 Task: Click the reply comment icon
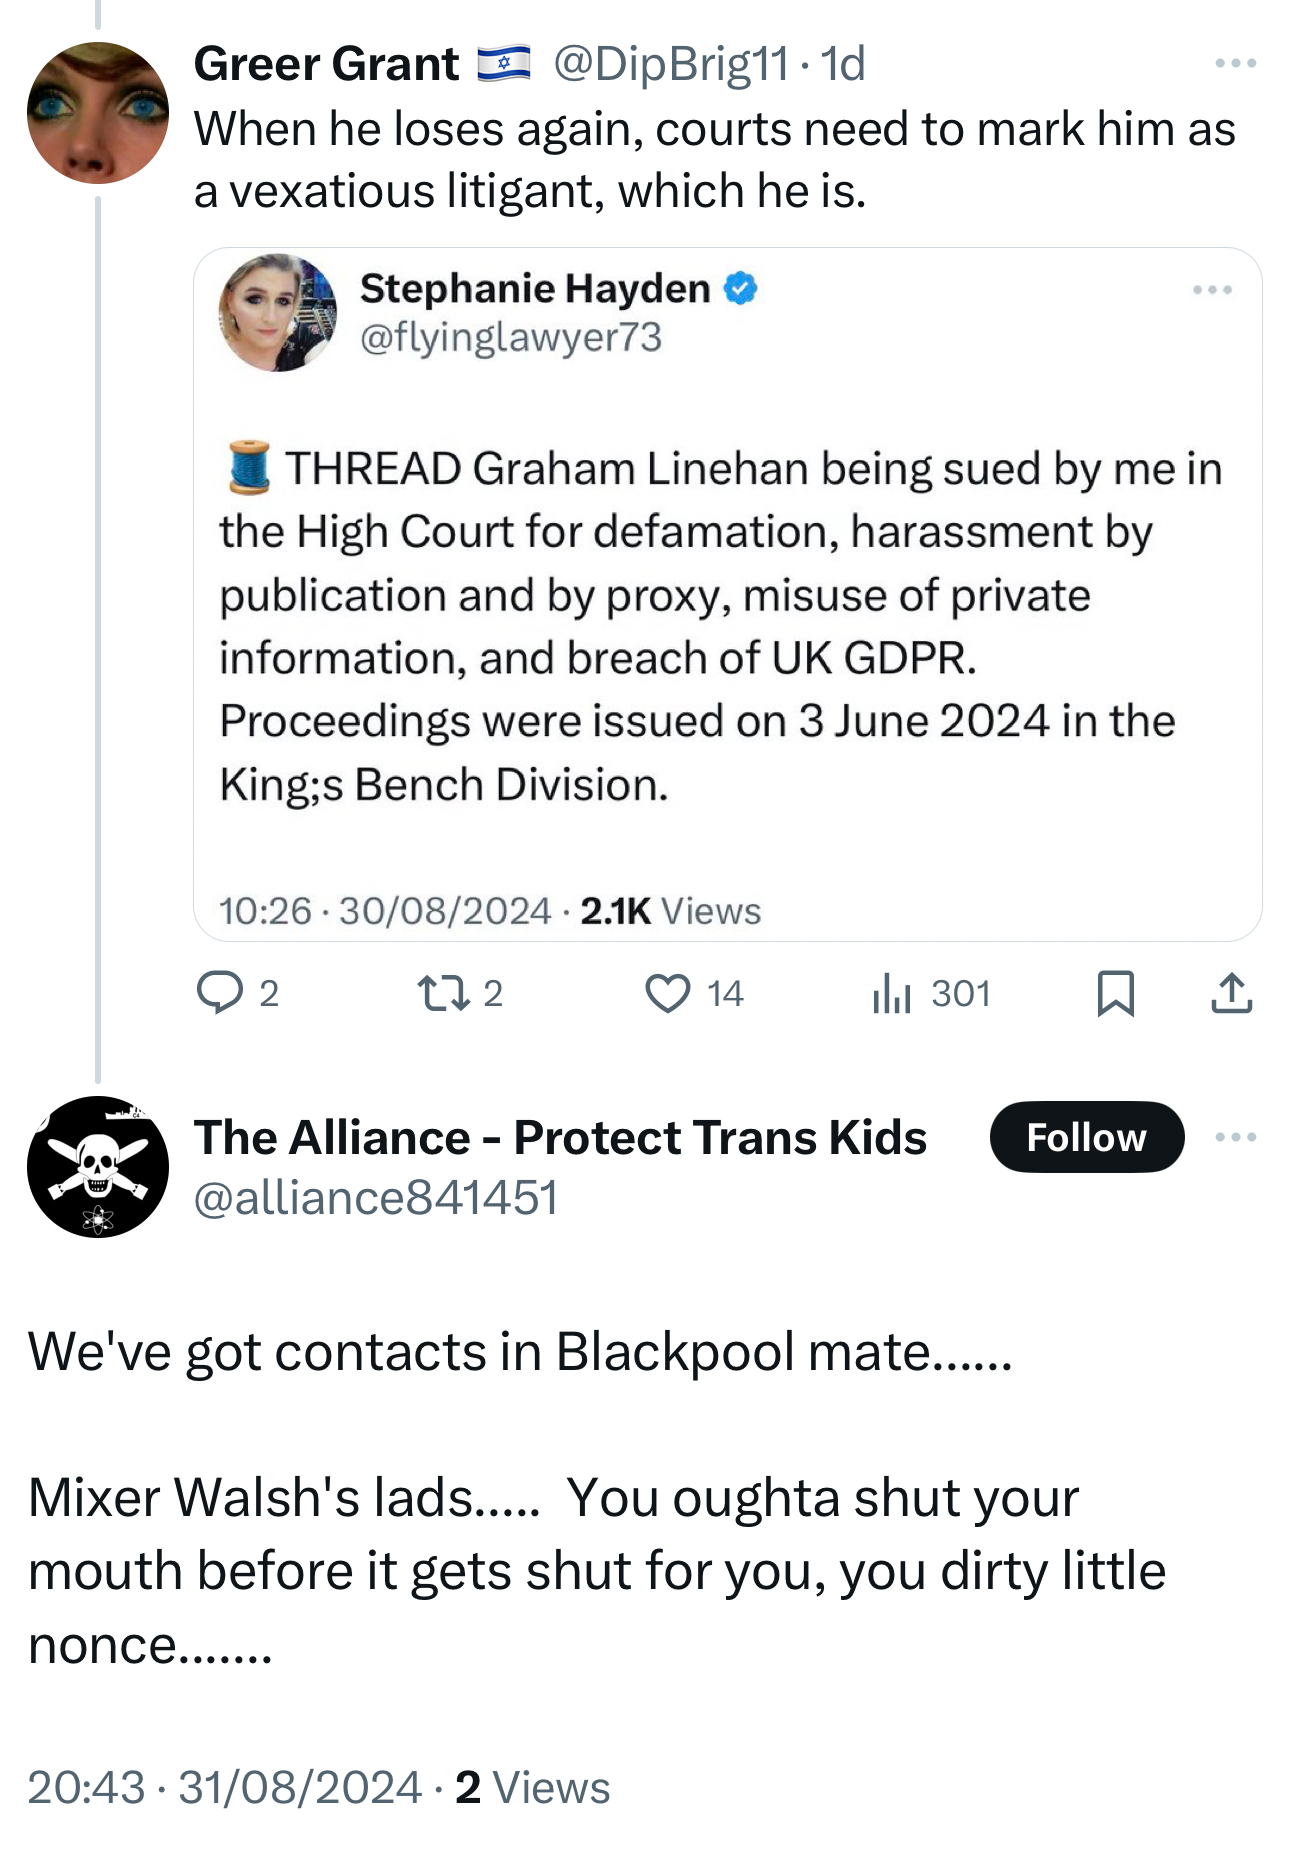[220, 993]
